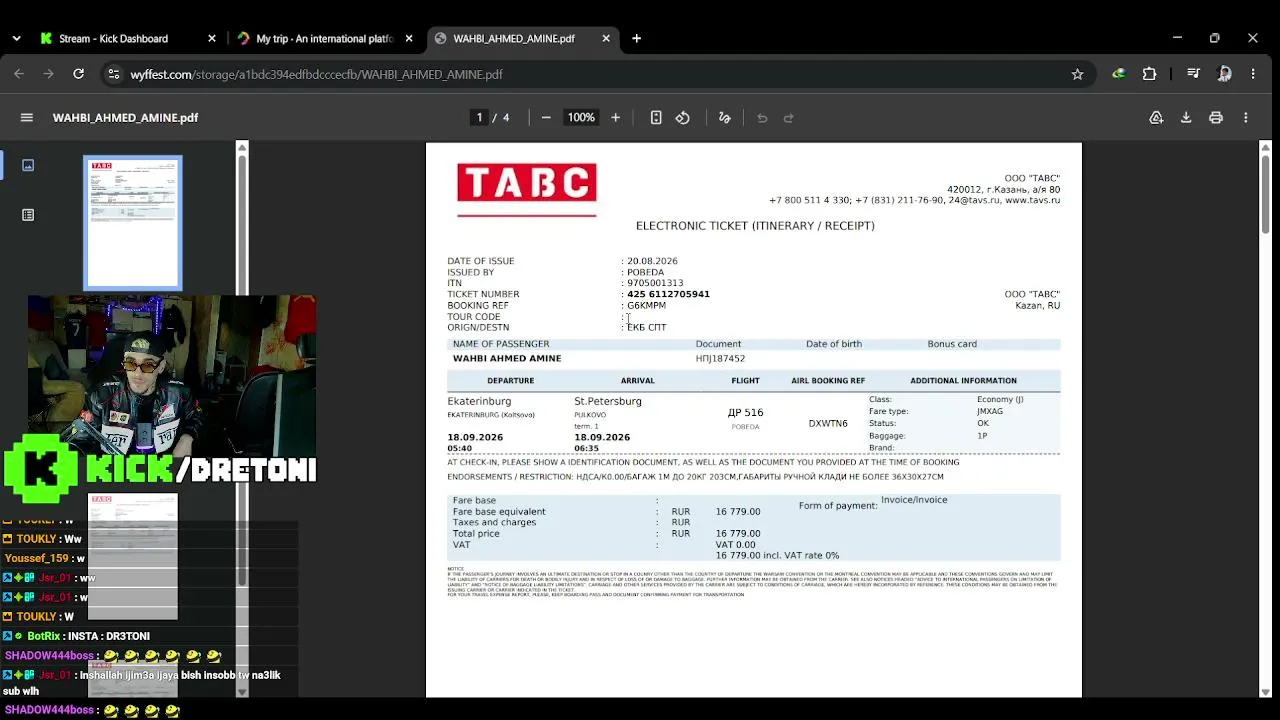Select the page 1 thumbnail
This screenshot has height=720, width=1280.
(x=133, y=222)
